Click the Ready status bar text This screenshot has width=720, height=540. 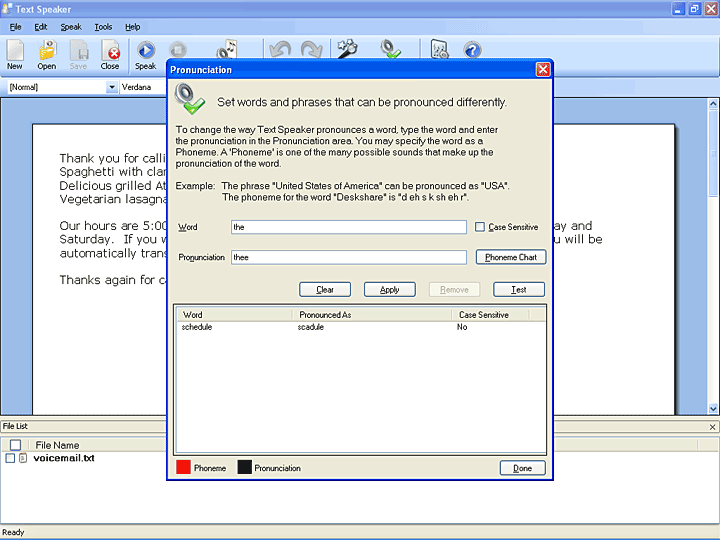pyautogui.click(x=13, y=532)
